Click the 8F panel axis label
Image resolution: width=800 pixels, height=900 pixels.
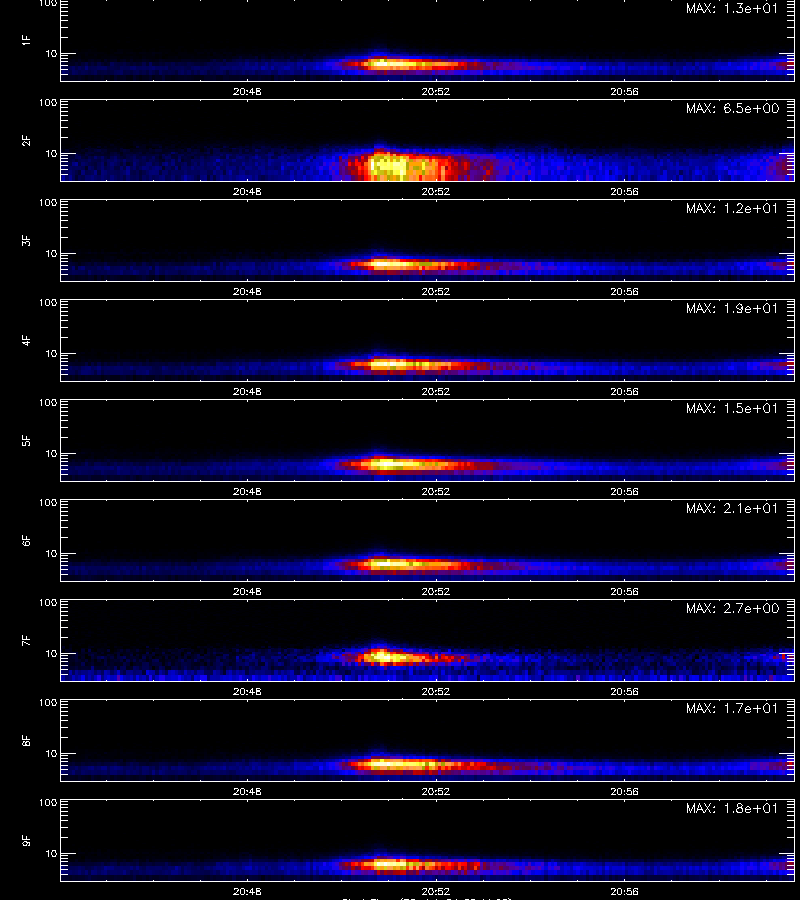tap(26, 740)
